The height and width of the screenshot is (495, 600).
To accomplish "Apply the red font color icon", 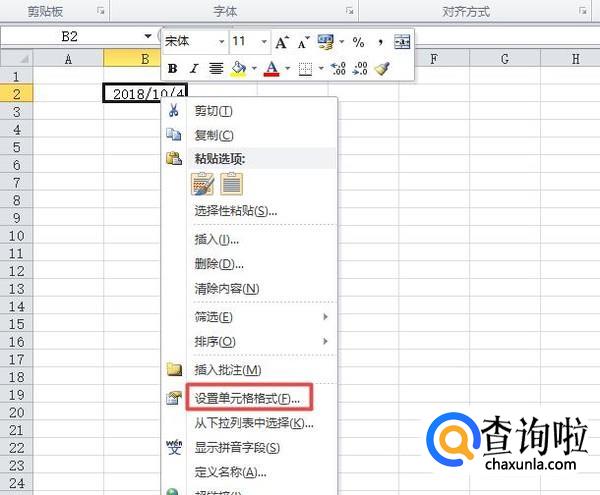I will pos(272,69).
